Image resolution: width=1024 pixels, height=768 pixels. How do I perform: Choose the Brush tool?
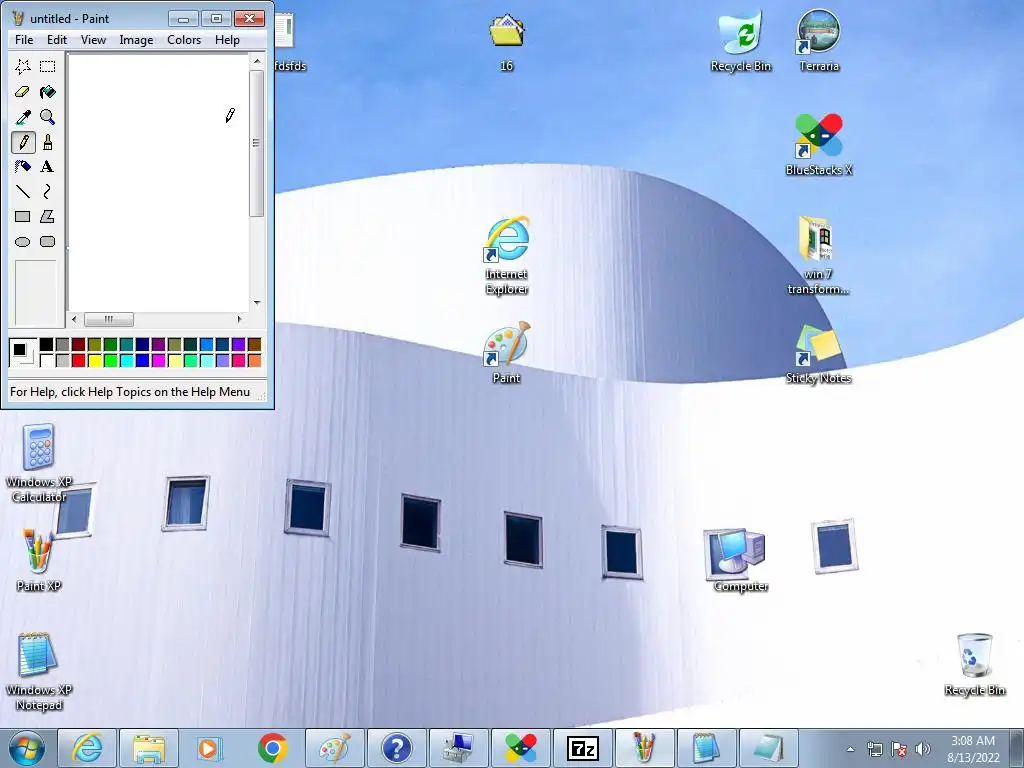(x=47, y=142)
